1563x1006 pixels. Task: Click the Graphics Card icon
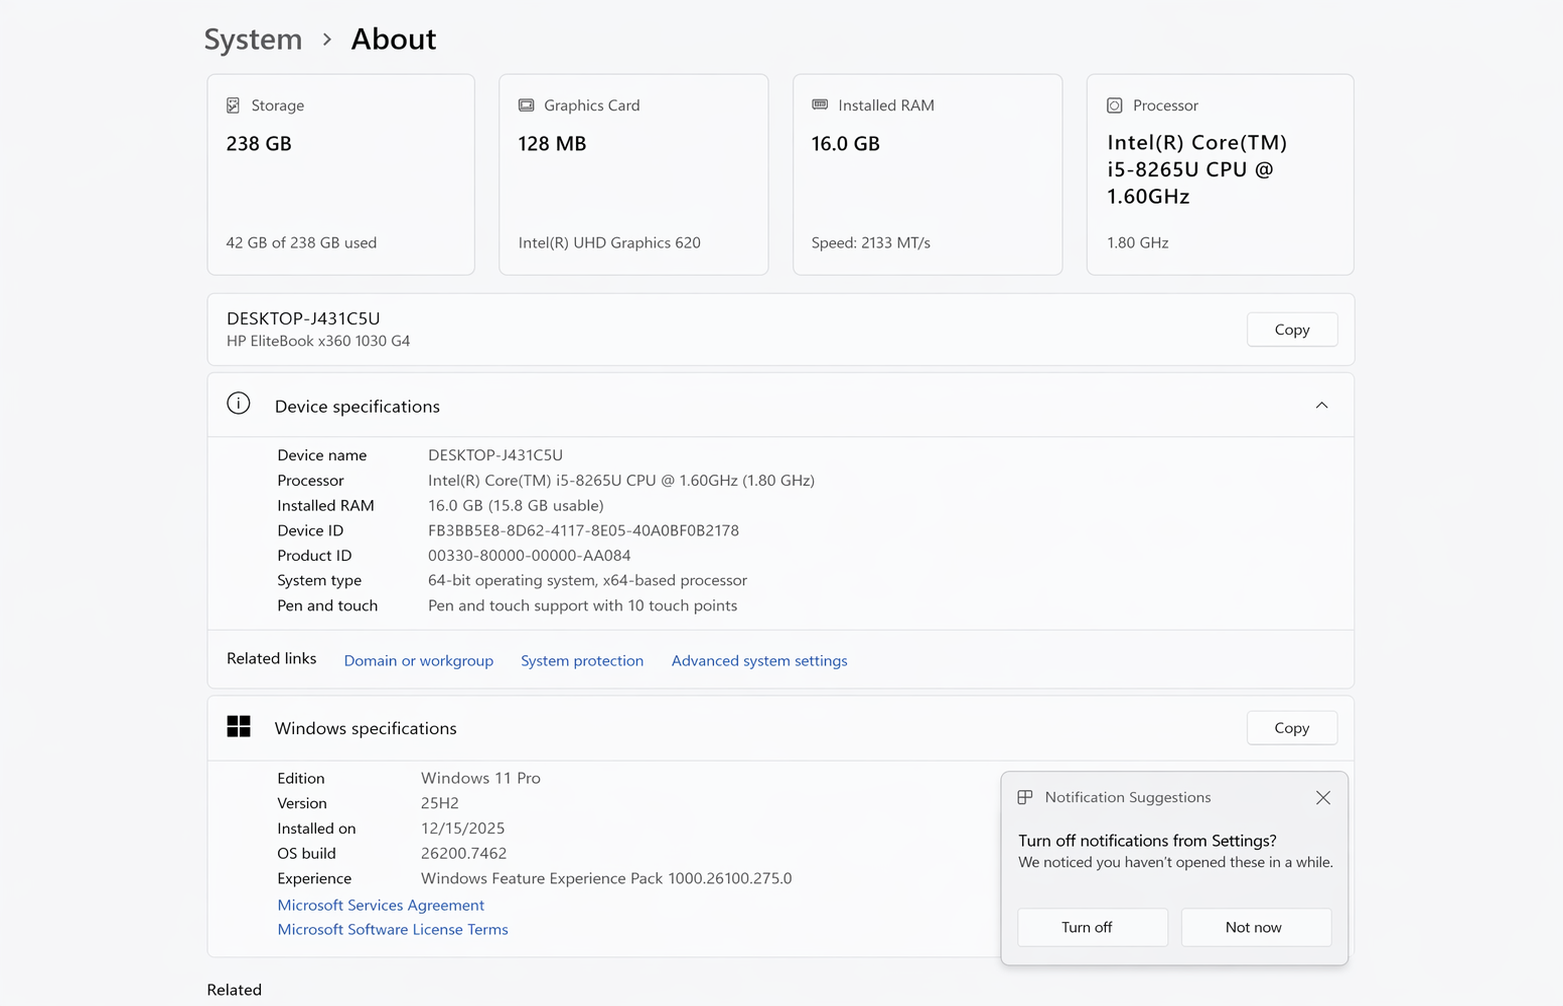click(526, 105)
